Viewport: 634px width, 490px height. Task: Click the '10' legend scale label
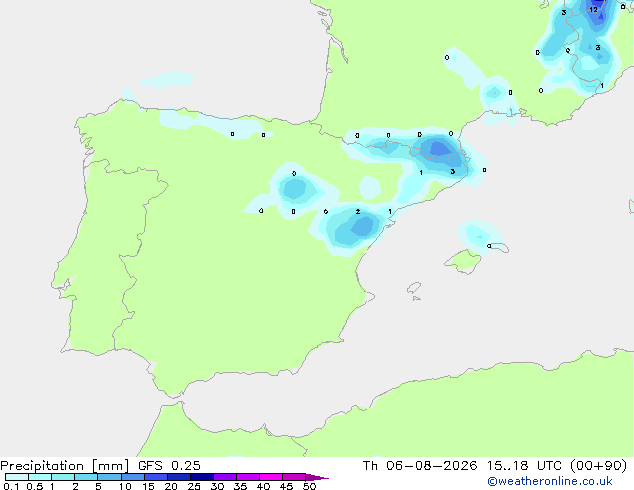point(125,486)
